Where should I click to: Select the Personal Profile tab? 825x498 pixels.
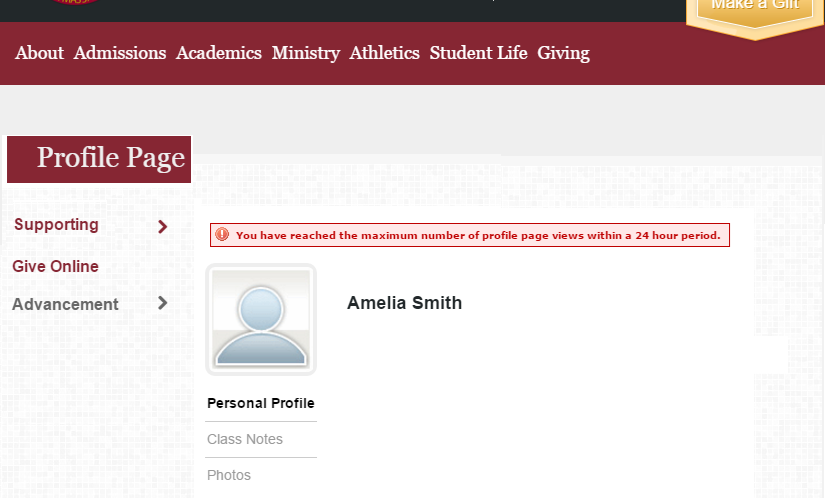pyautogui.click(x=261, y=403)
